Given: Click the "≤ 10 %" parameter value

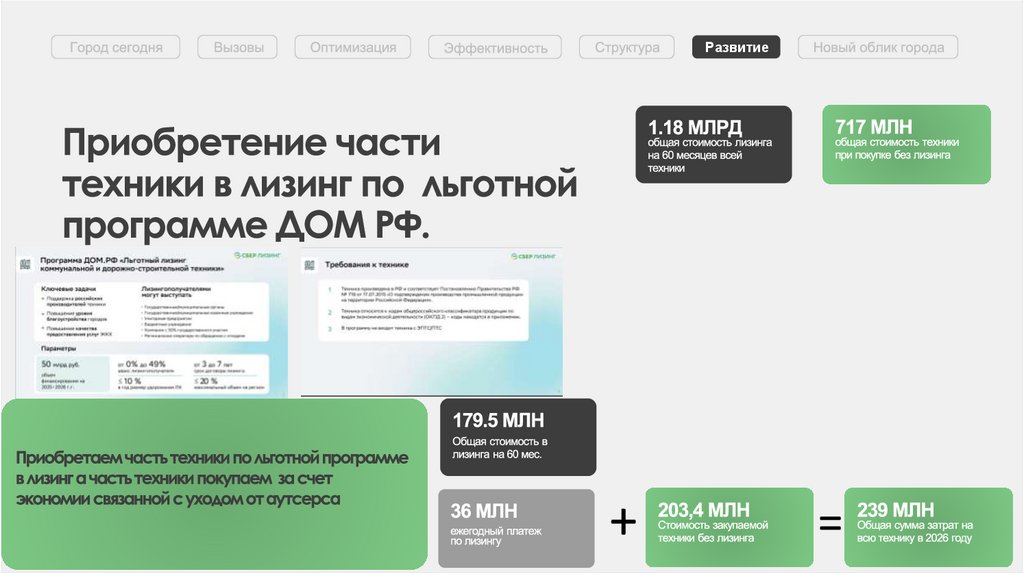Looking at the screenshot, I should point(129,381).
